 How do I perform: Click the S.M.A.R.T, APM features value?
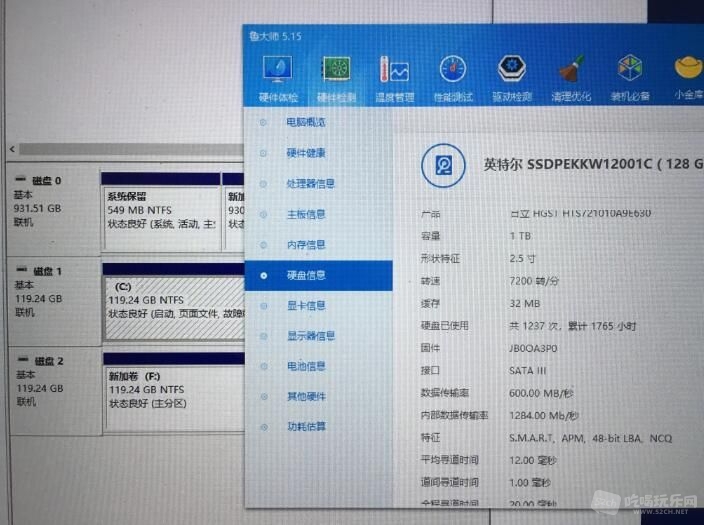[x=590, y=438]
